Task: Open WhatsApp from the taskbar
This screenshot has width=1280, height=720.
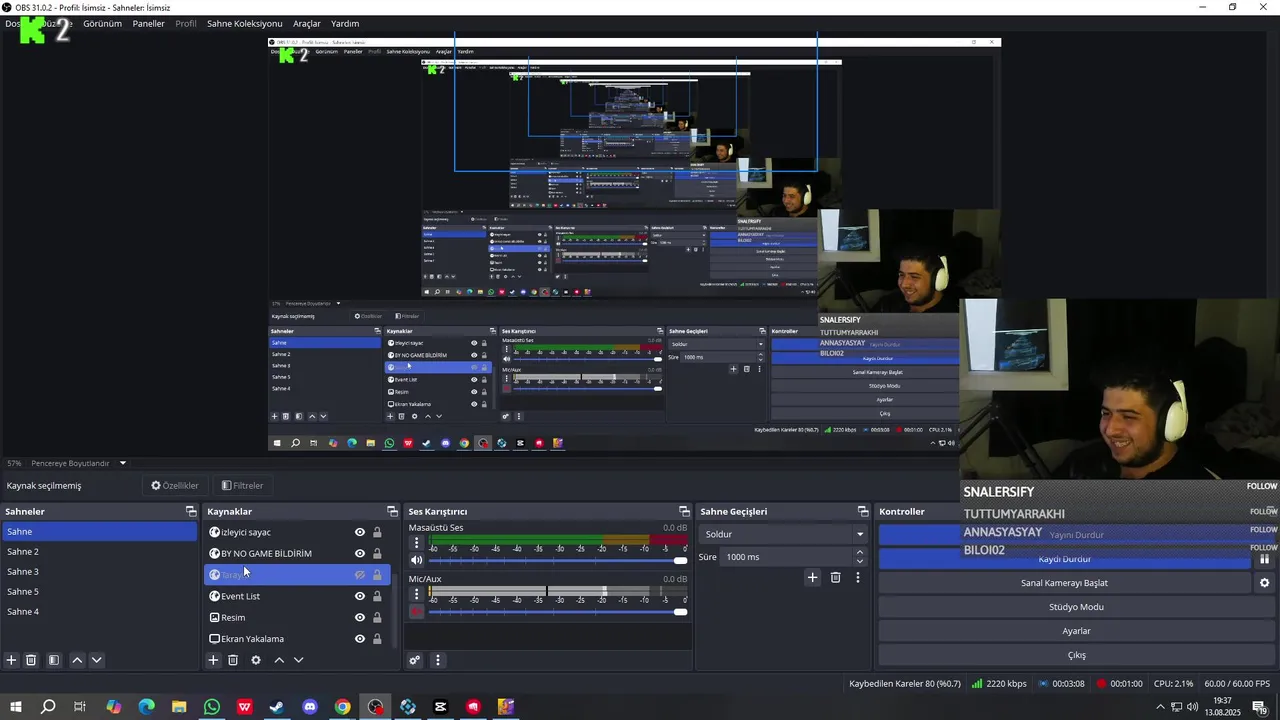Action: [x=212, y=707]
